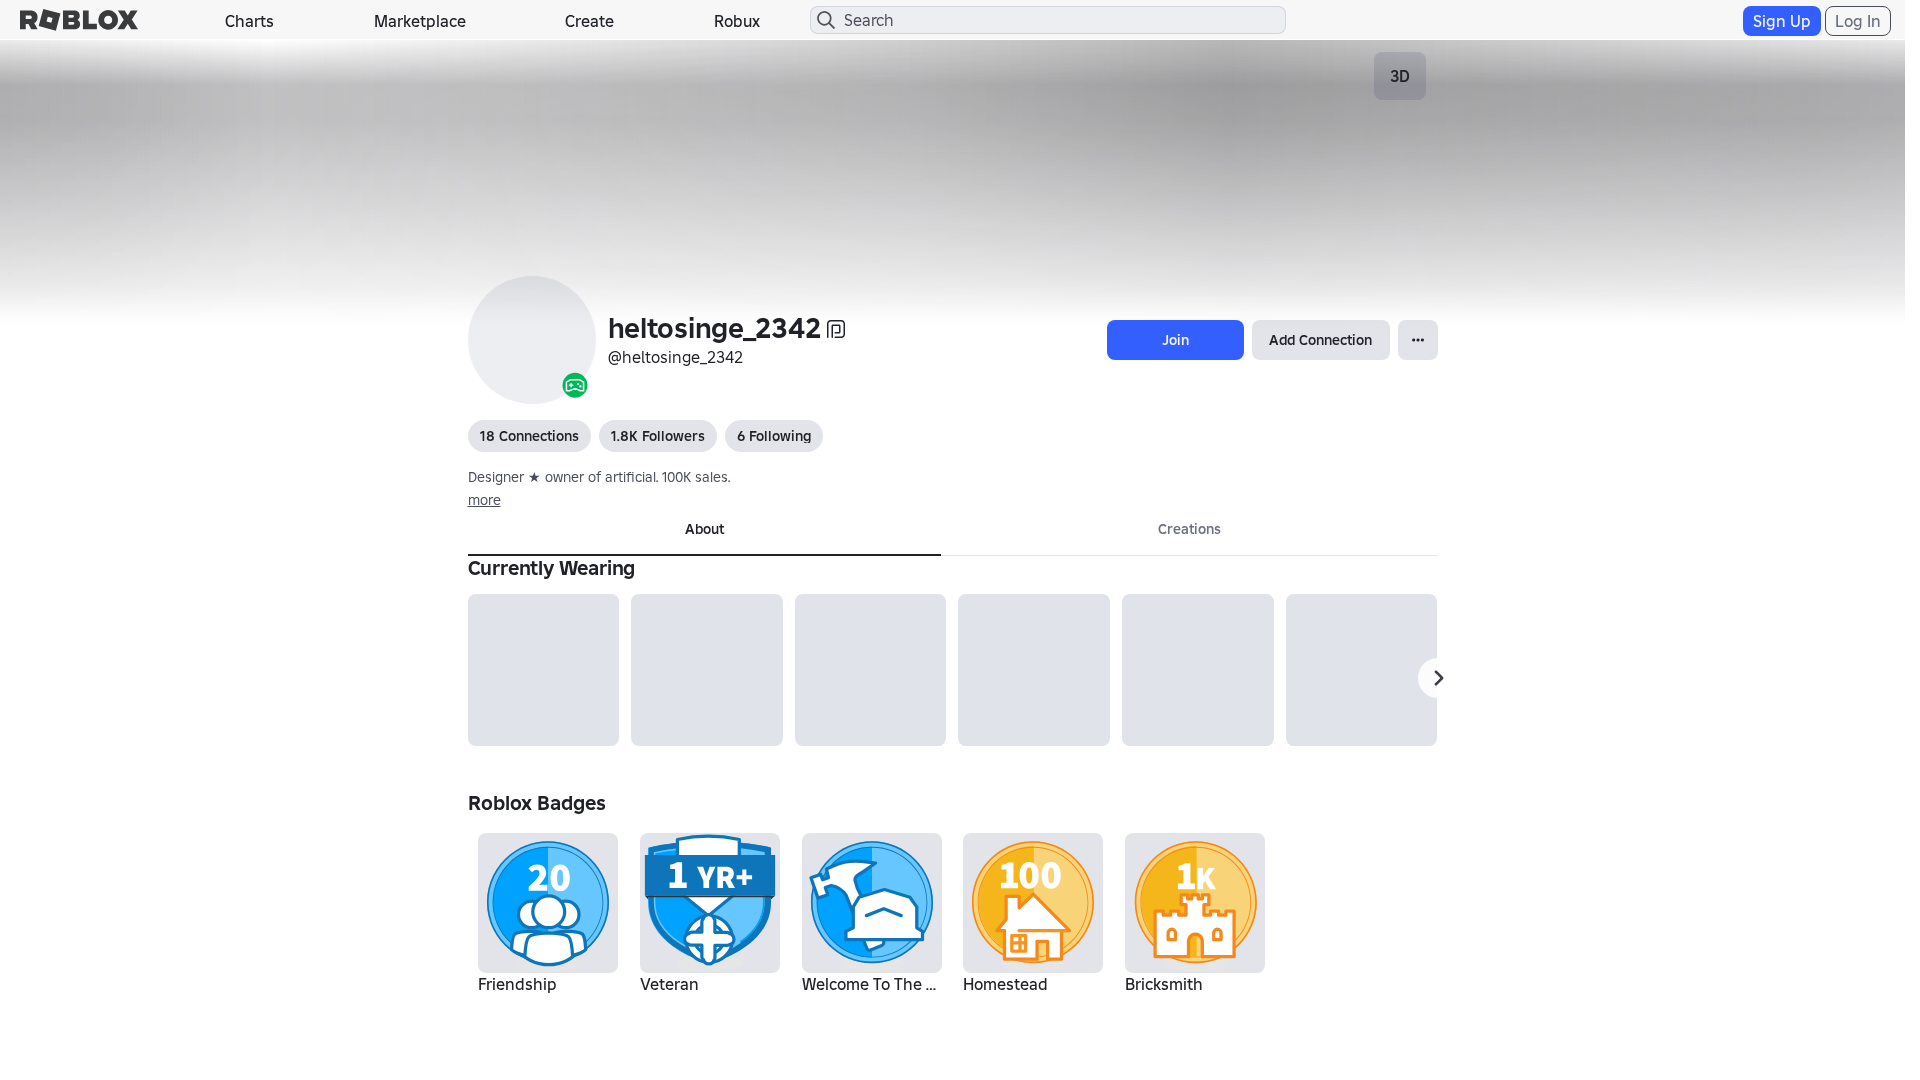The image size is (1920, 1080).
Task: Click the Friendship badge label
Action: point(517,984)
